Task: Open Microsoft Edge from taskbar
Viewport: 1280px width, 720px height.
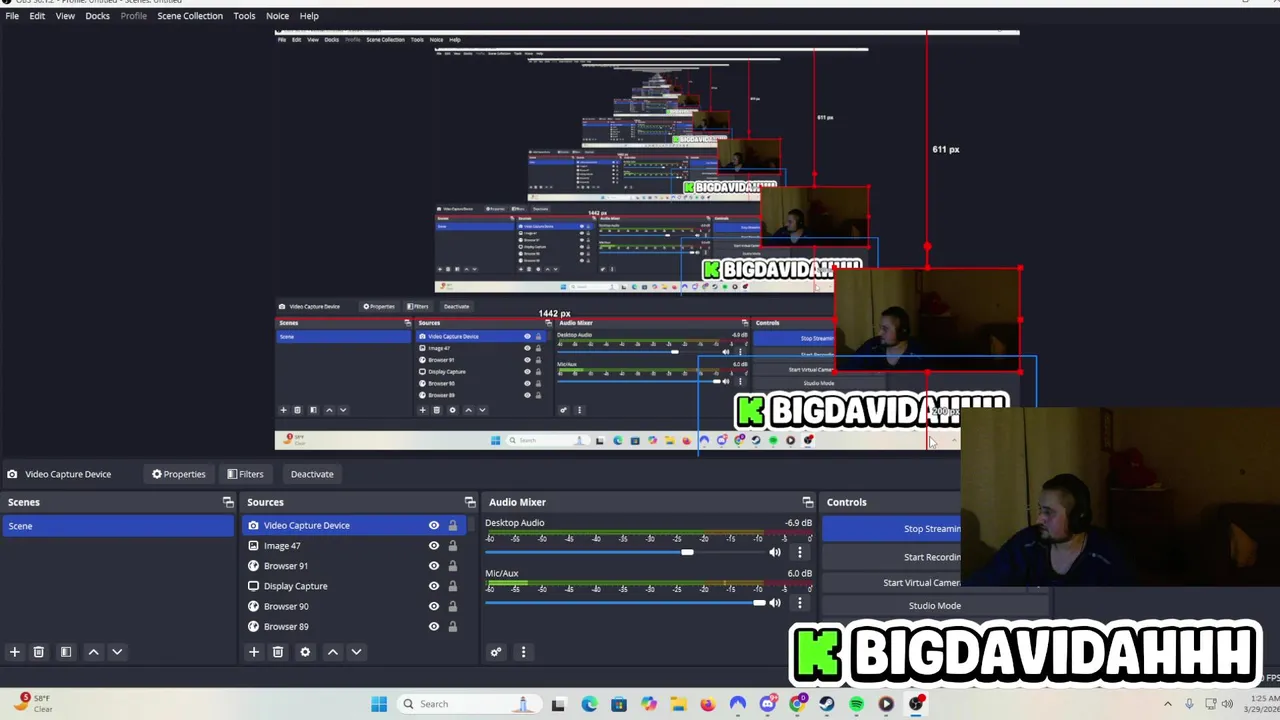Action: click(x=589, y=704)
